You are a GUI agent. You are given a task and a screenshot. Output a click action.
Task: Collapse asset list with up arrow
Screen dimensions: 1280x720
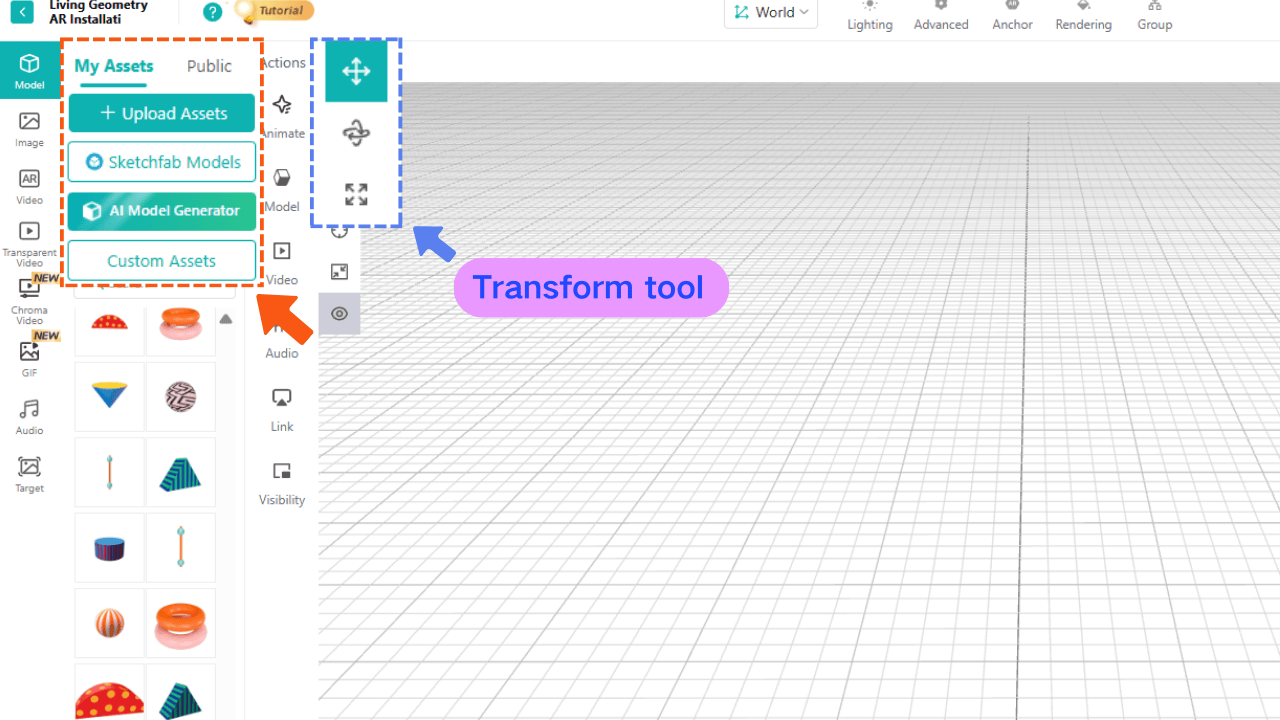point(226,319)
